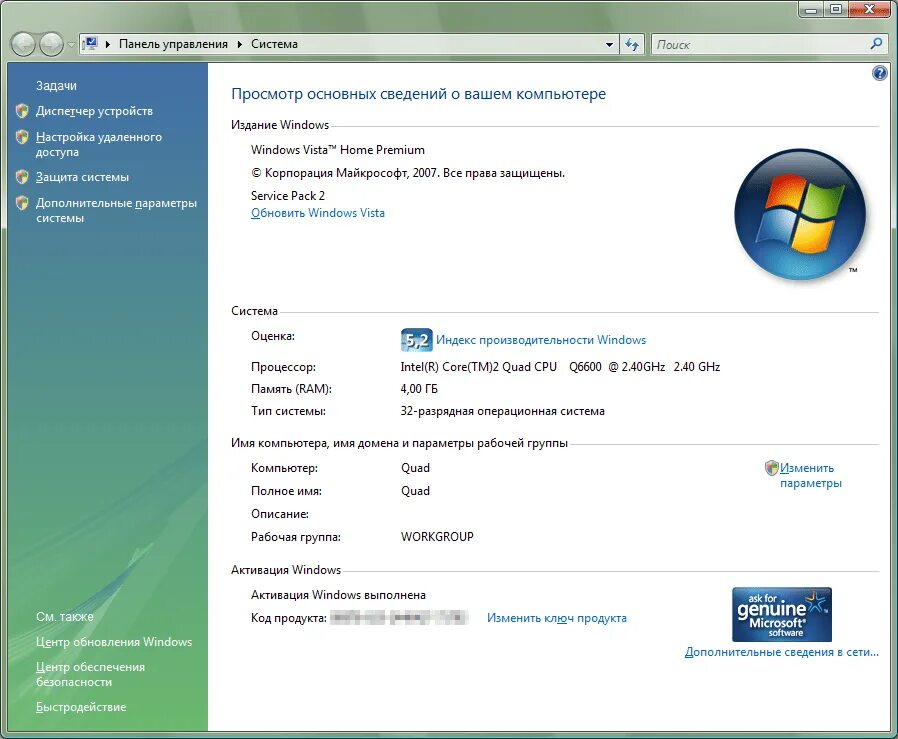This screenshot has height=739, width=898.
Task: Open Диспетчер устройств
Action: [94, 111]
